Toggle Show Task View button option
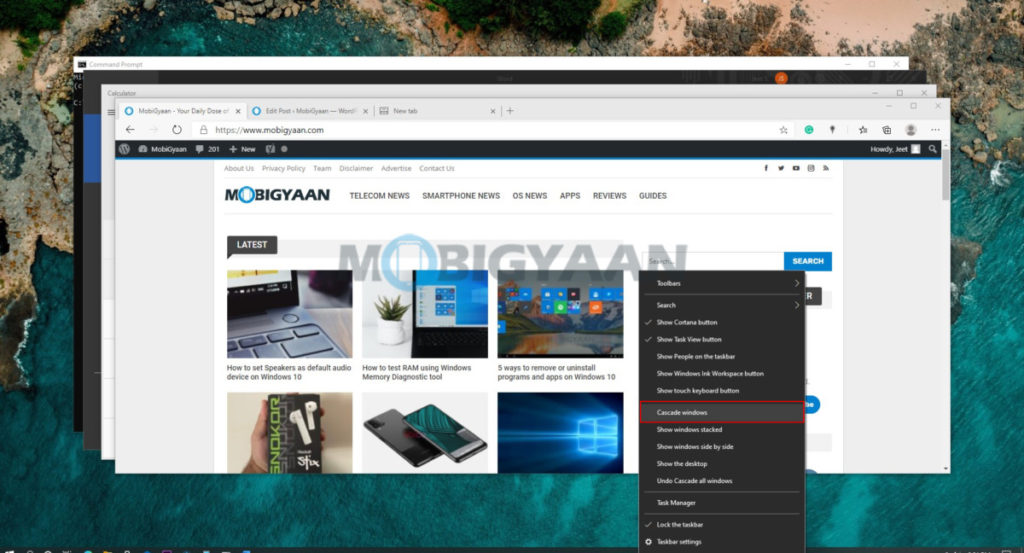 (x=722, y=340)
